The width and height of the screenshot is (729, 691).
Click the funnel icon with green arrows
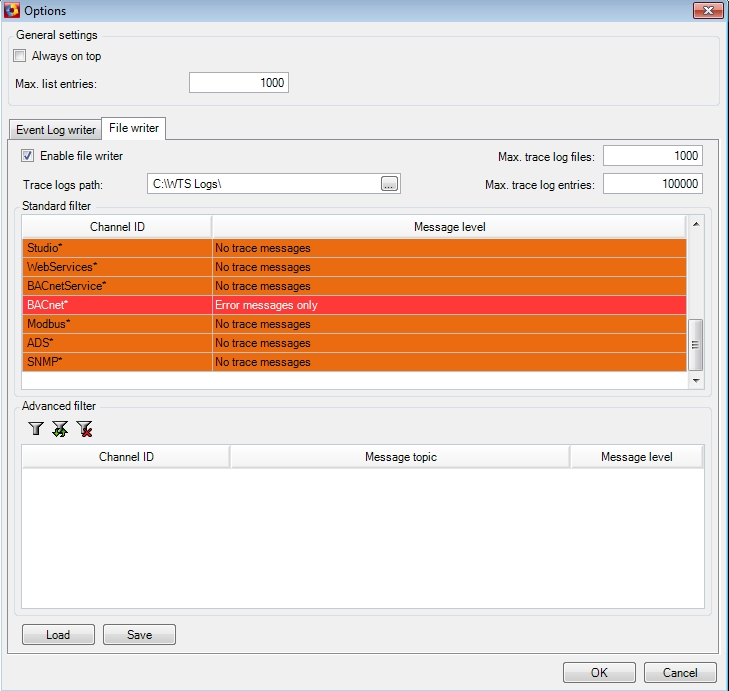click(60, 429)
